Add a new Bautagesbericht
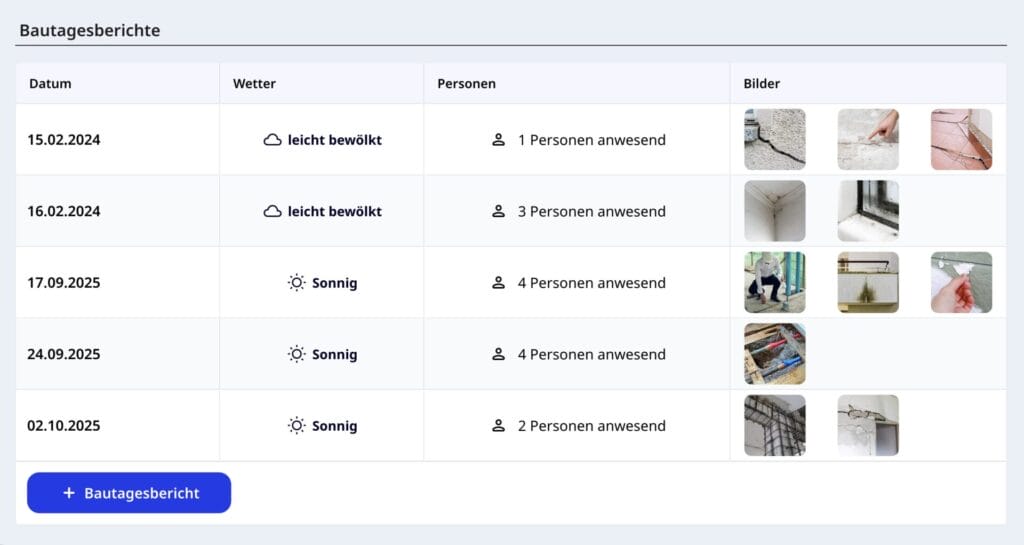The height and width of the screenshot is (545, 1024). click(129, 493)
